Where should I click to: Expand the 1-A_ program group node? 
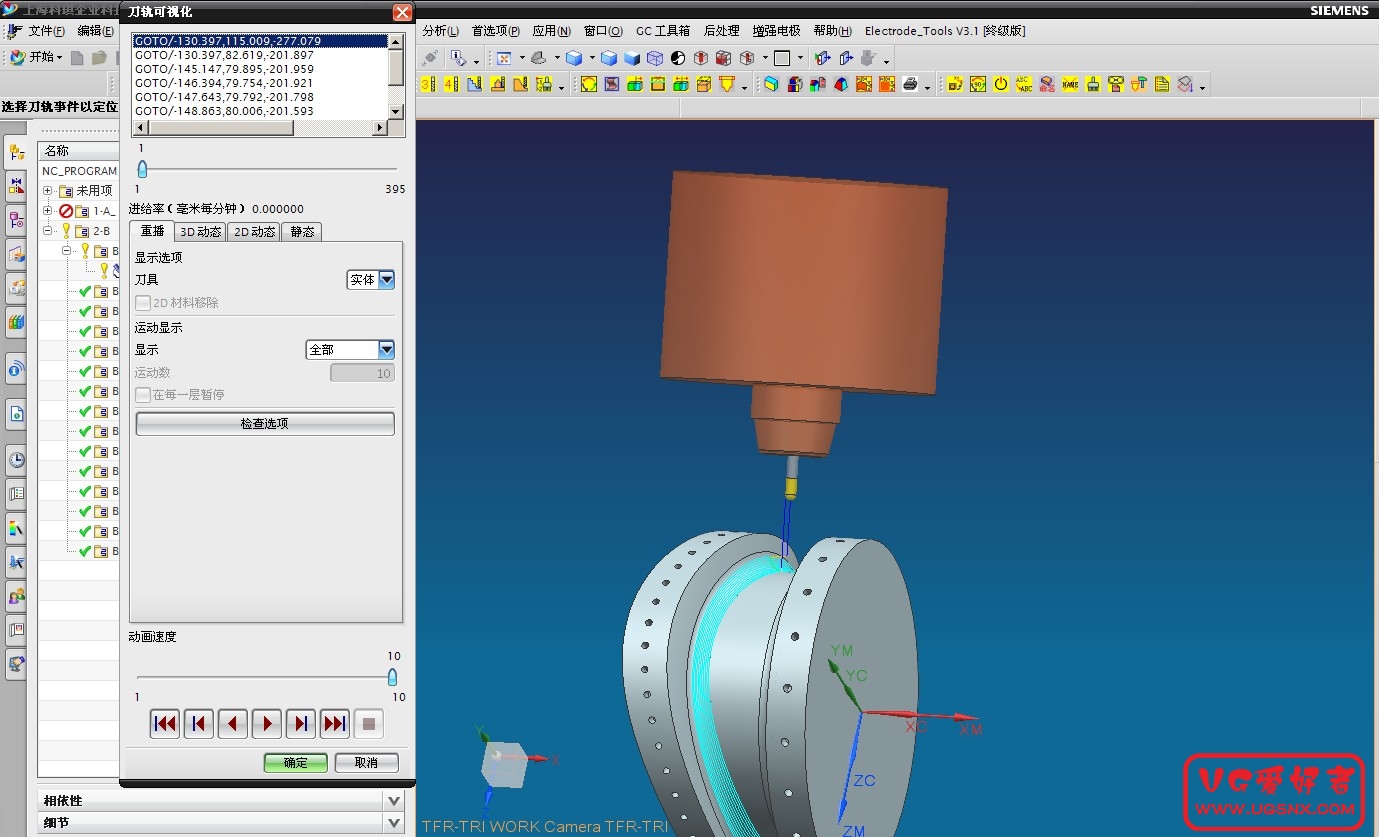point(47,211)
